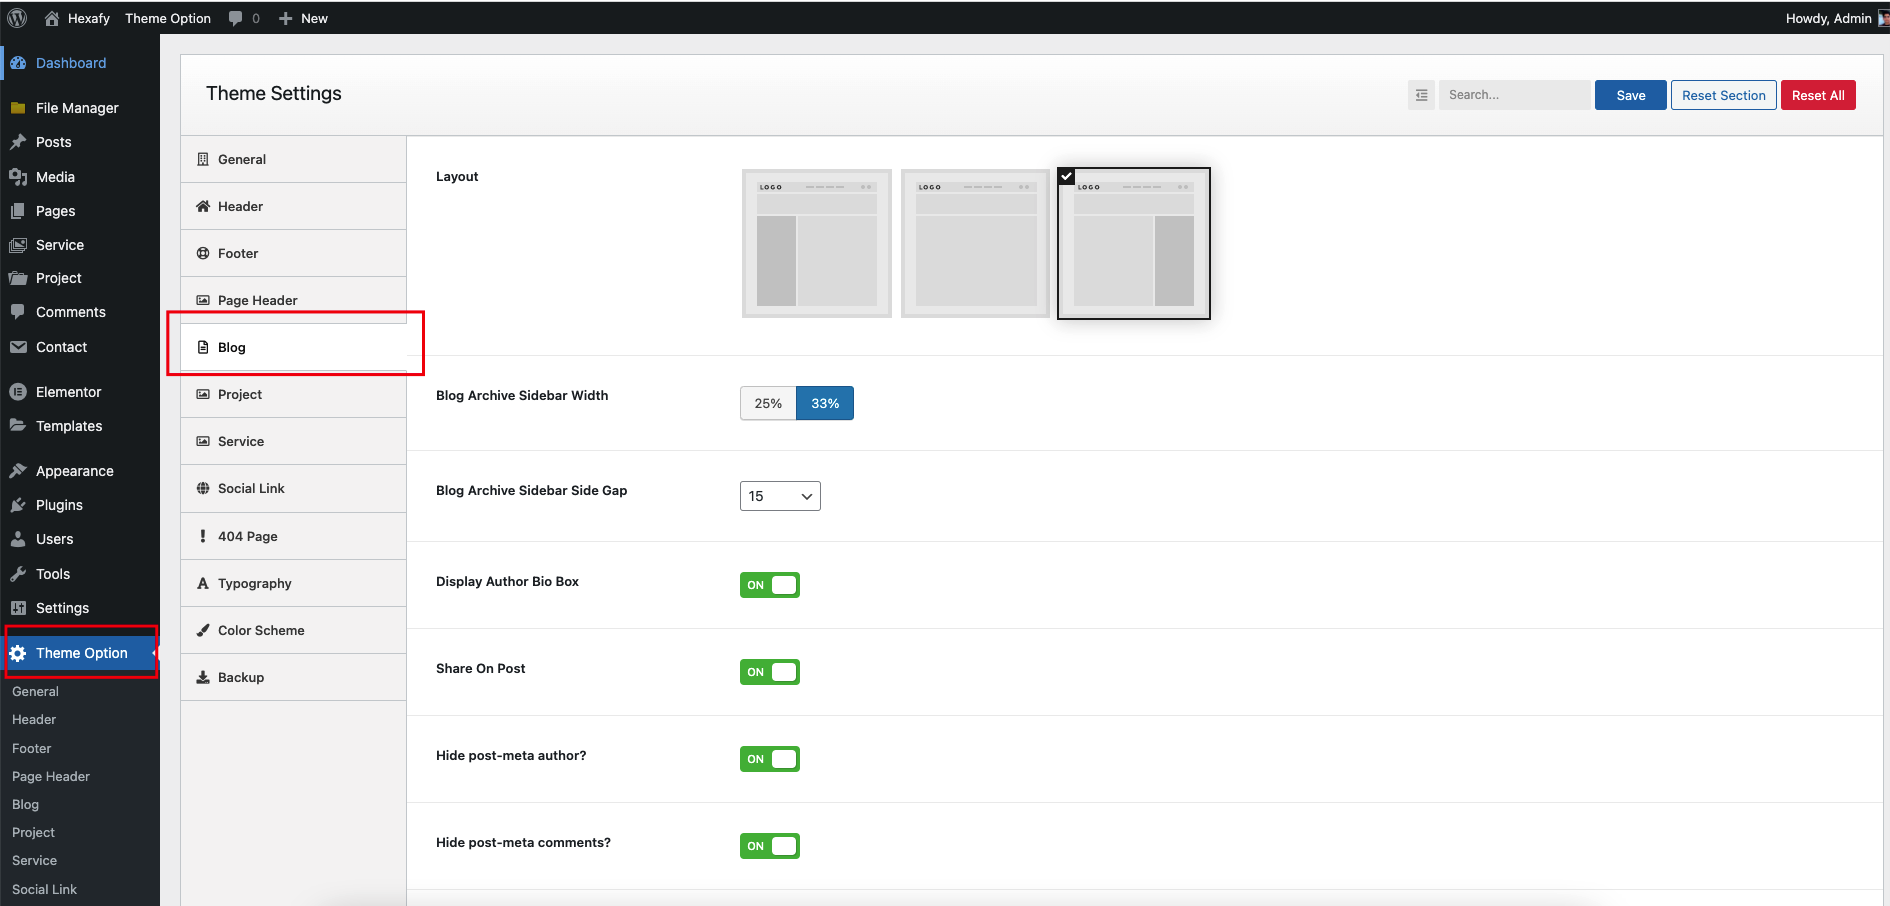Screen dimensions: 1890x906
Task: Click the Typography letter A icon
Action: tap(203, 583)
